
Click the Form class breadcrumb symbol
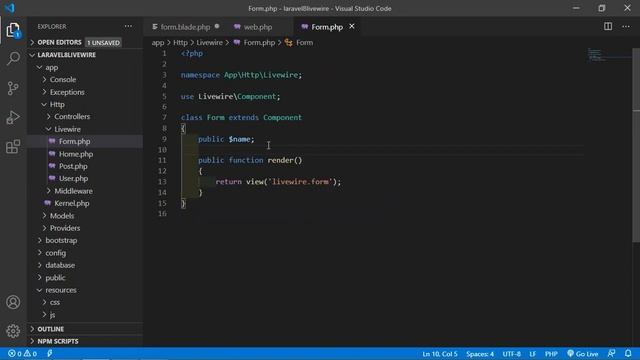point(304,42)
